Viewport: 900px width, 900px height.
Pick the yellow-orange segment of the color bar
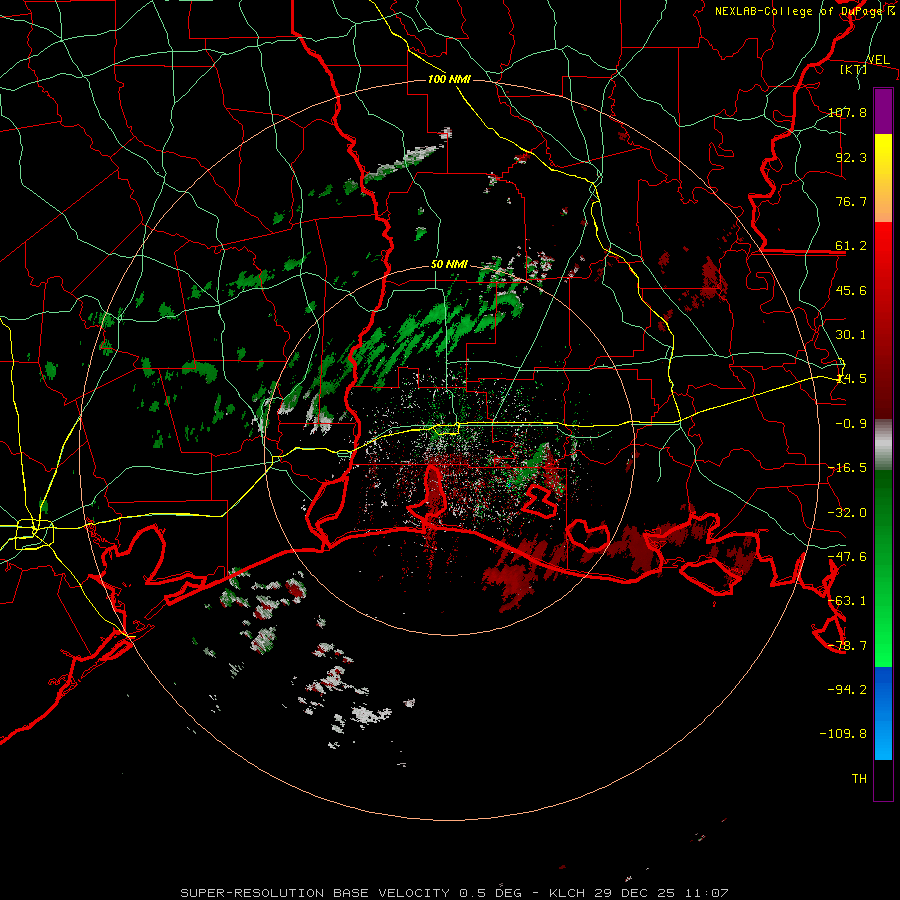pyautogui.click(x=883, y=178)
